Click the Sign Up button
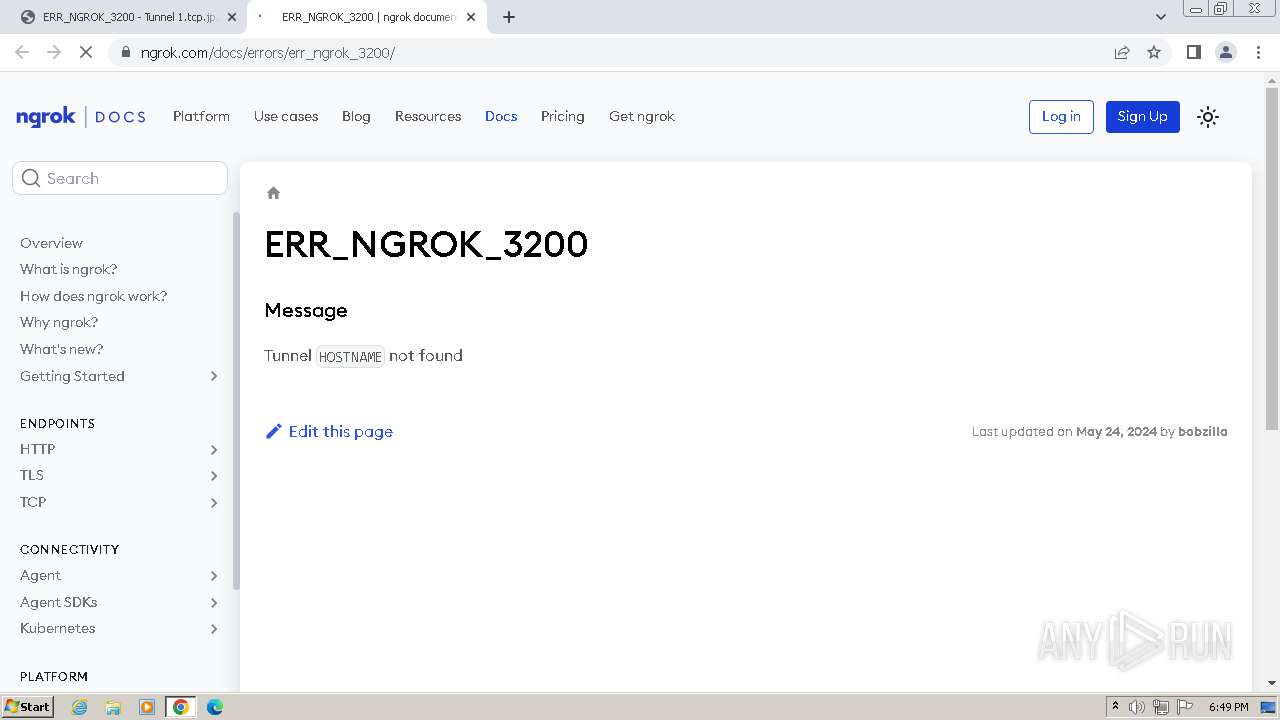The height and width of the screenshot is (720, 1280). tap(1143, 117)
